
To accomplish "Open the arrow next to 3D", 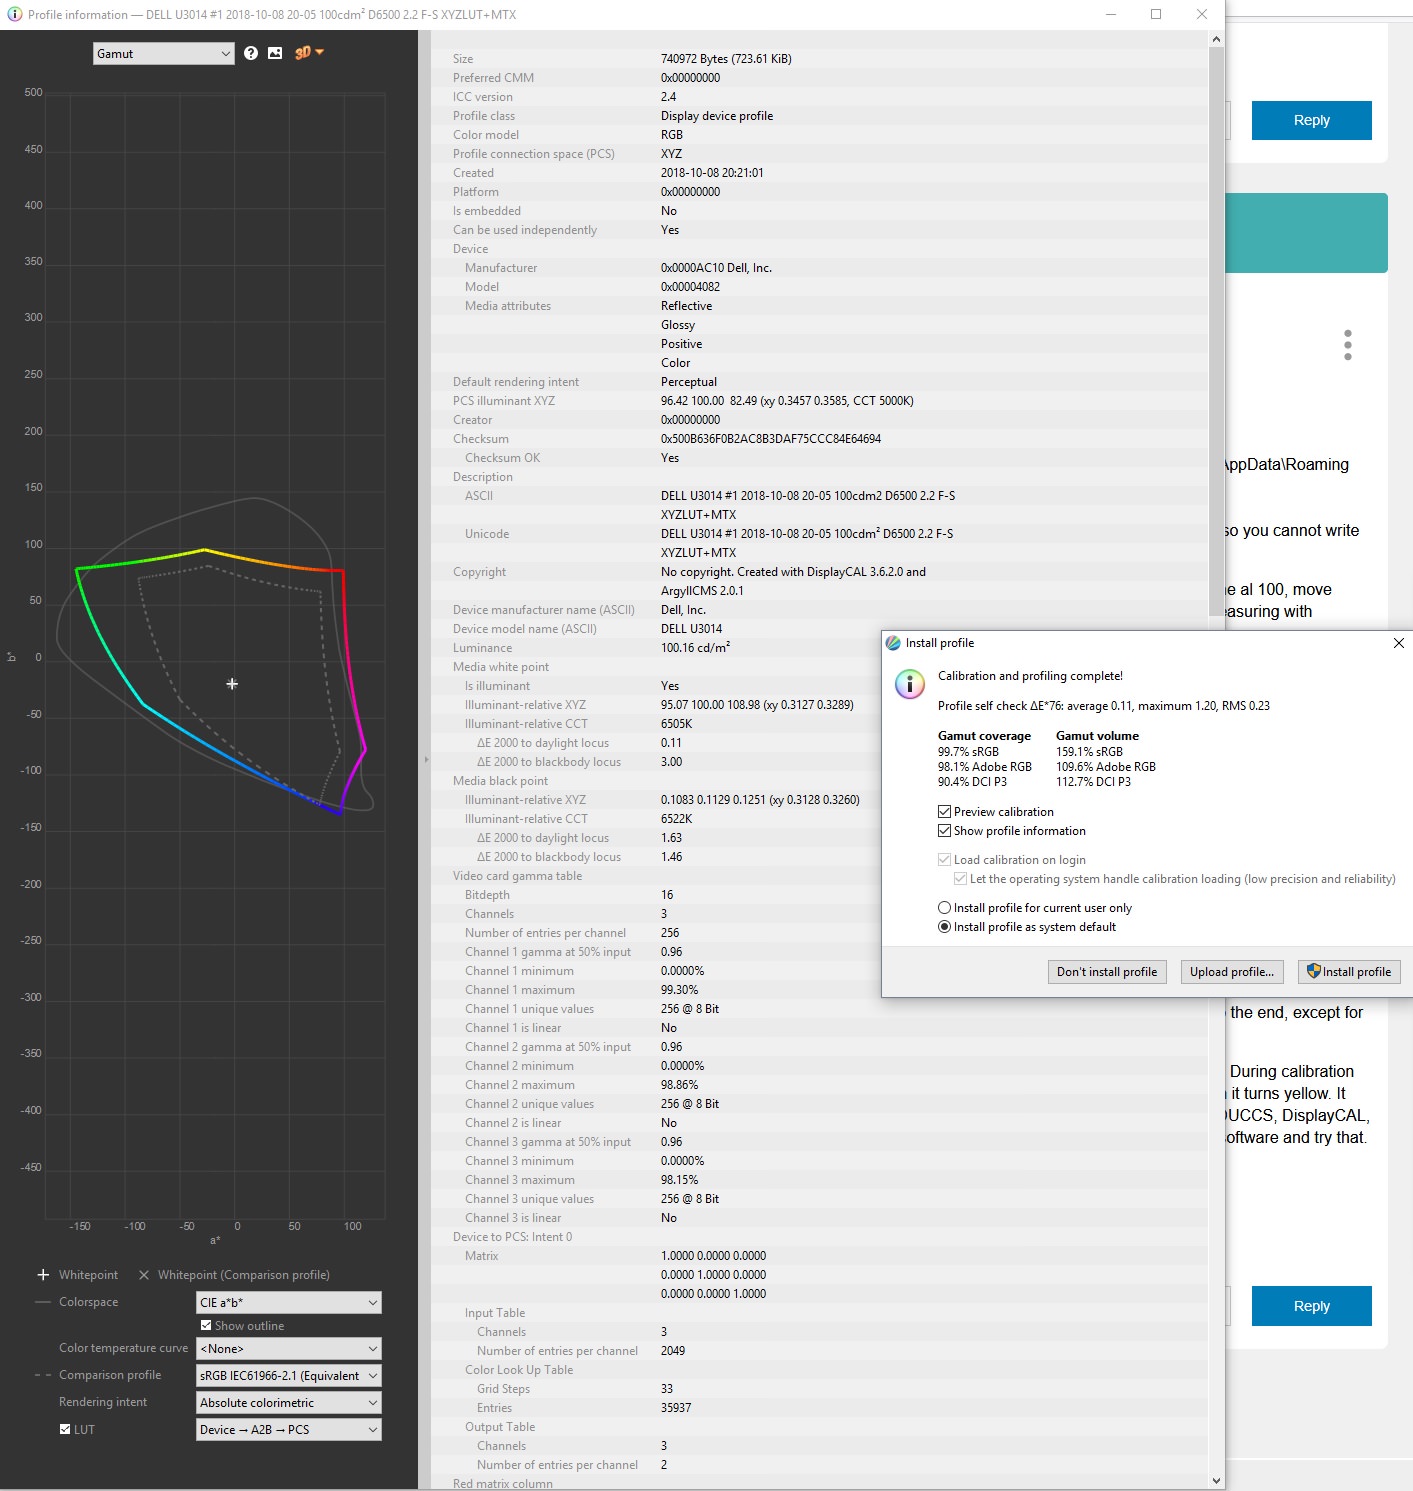I will [320, 52].
